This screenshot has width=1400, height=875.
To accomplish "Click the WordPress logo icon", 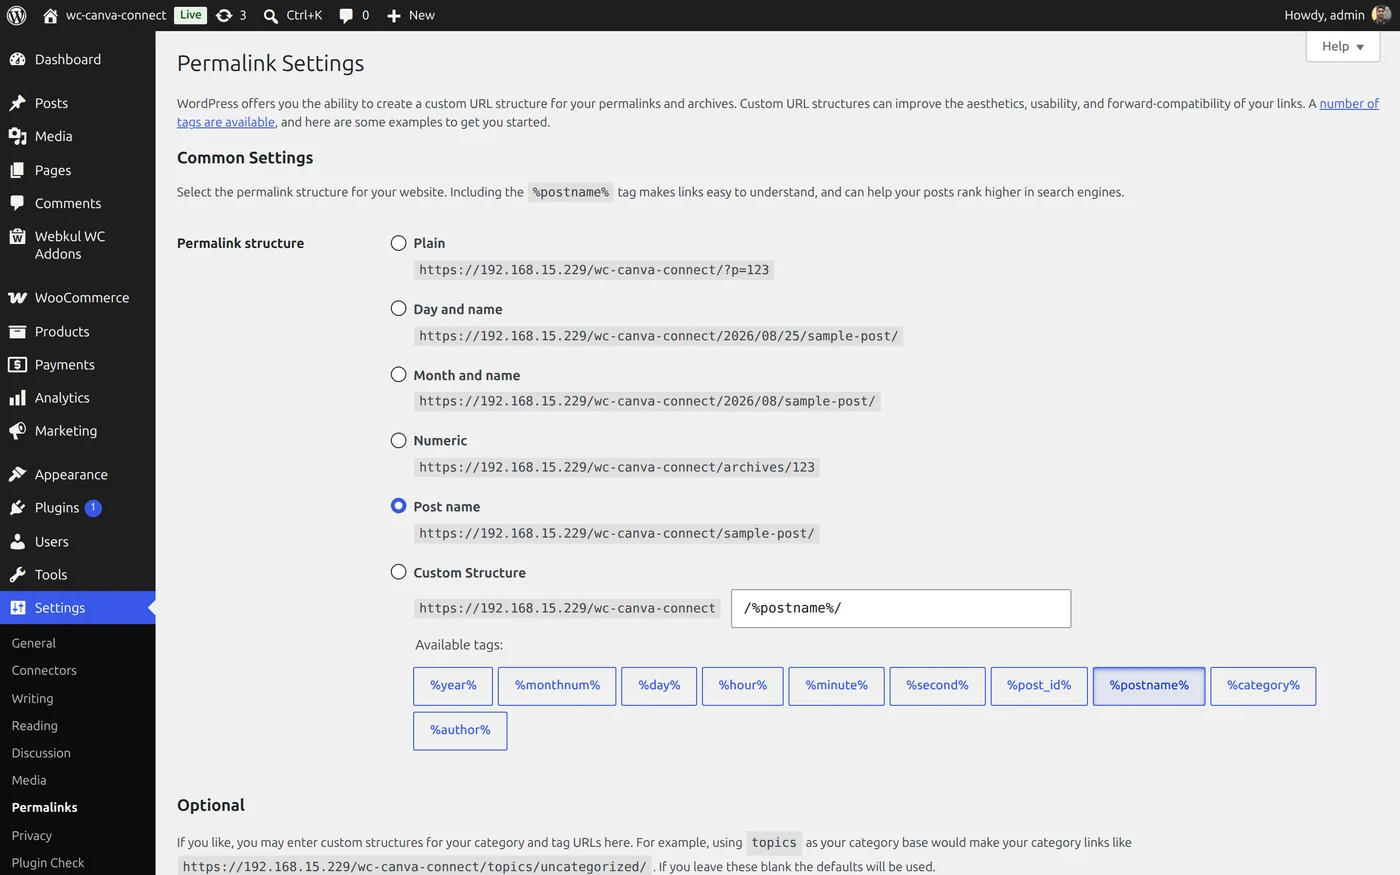I will coord(17,15).
